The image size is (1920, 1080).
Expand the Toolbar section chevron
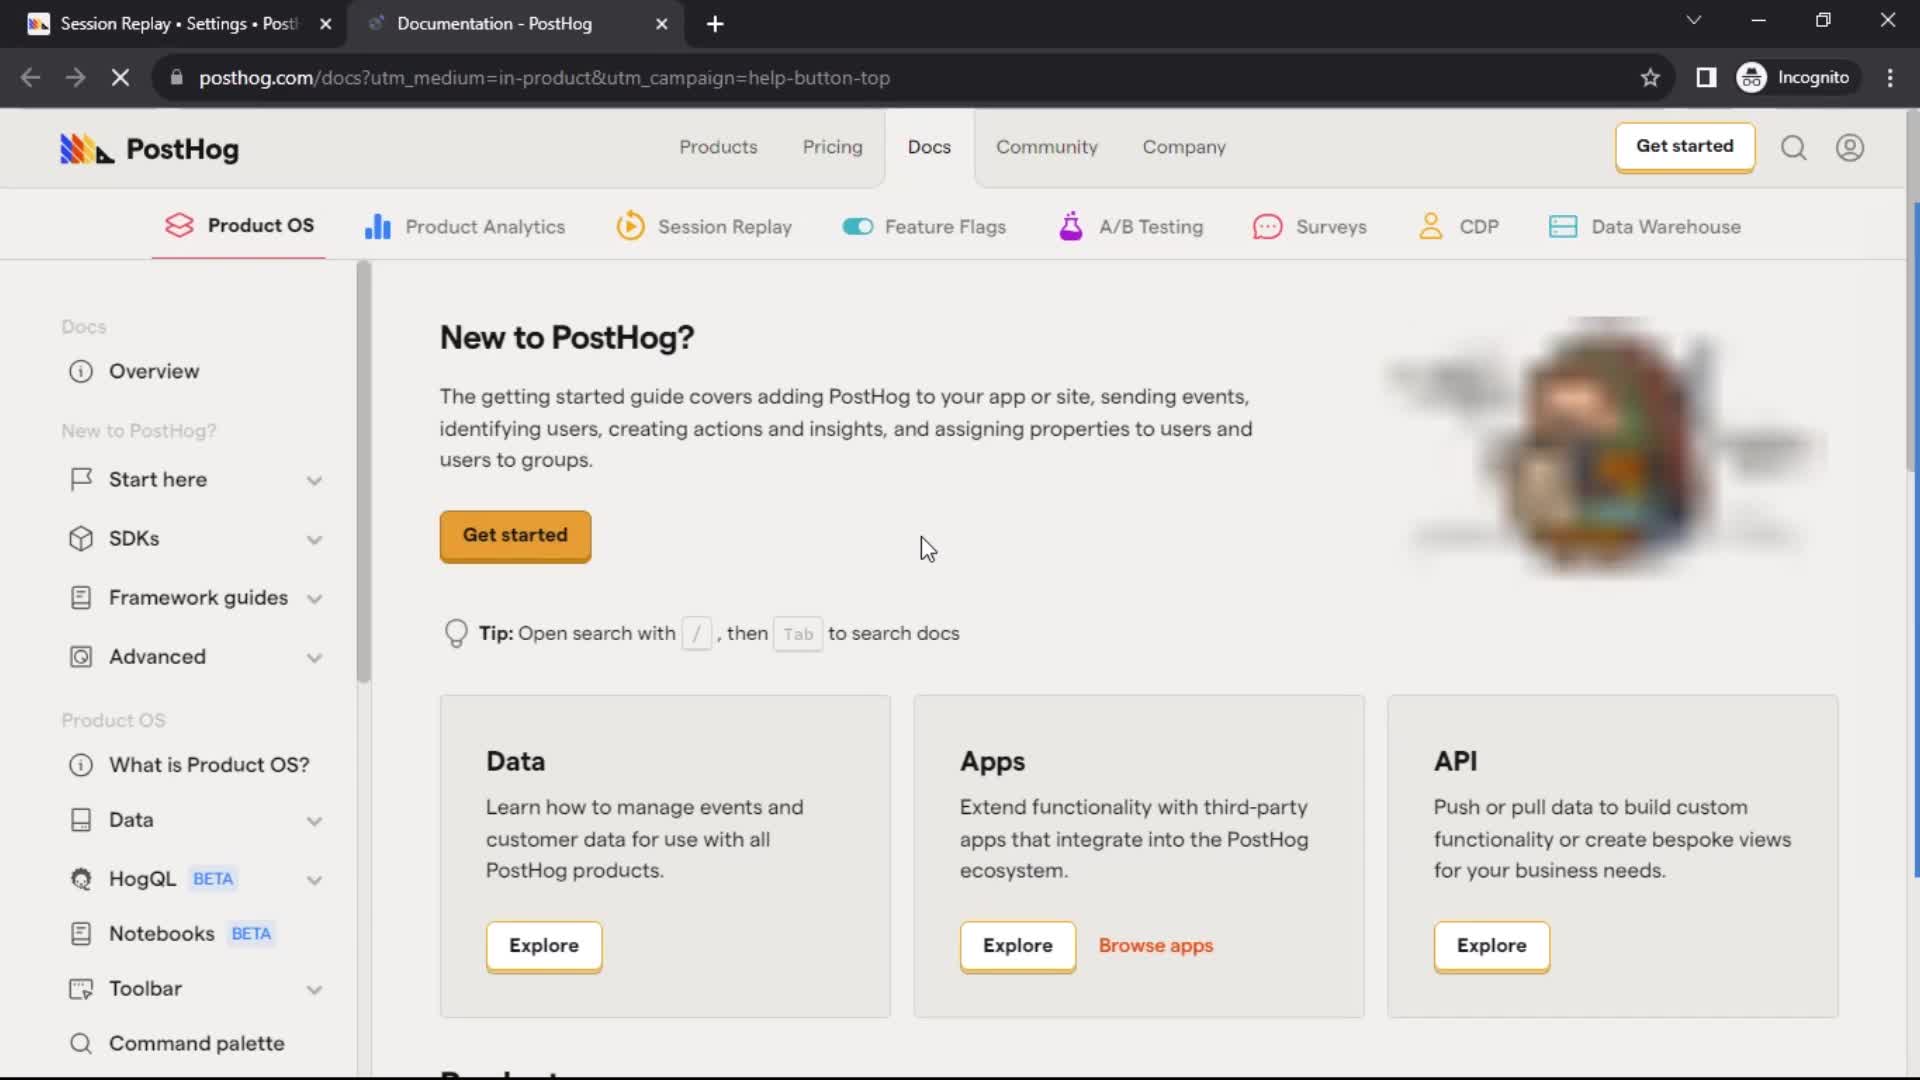click(x=314, y=990)
